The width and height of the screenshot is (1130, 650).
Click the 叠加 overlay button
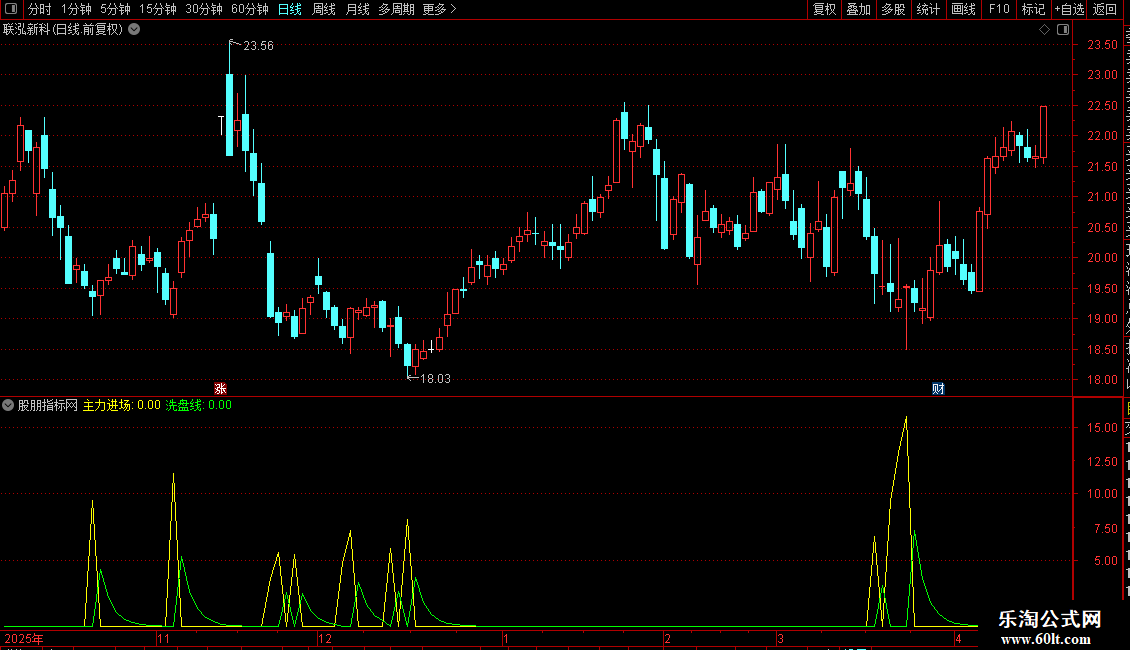(x=858, y=9)
